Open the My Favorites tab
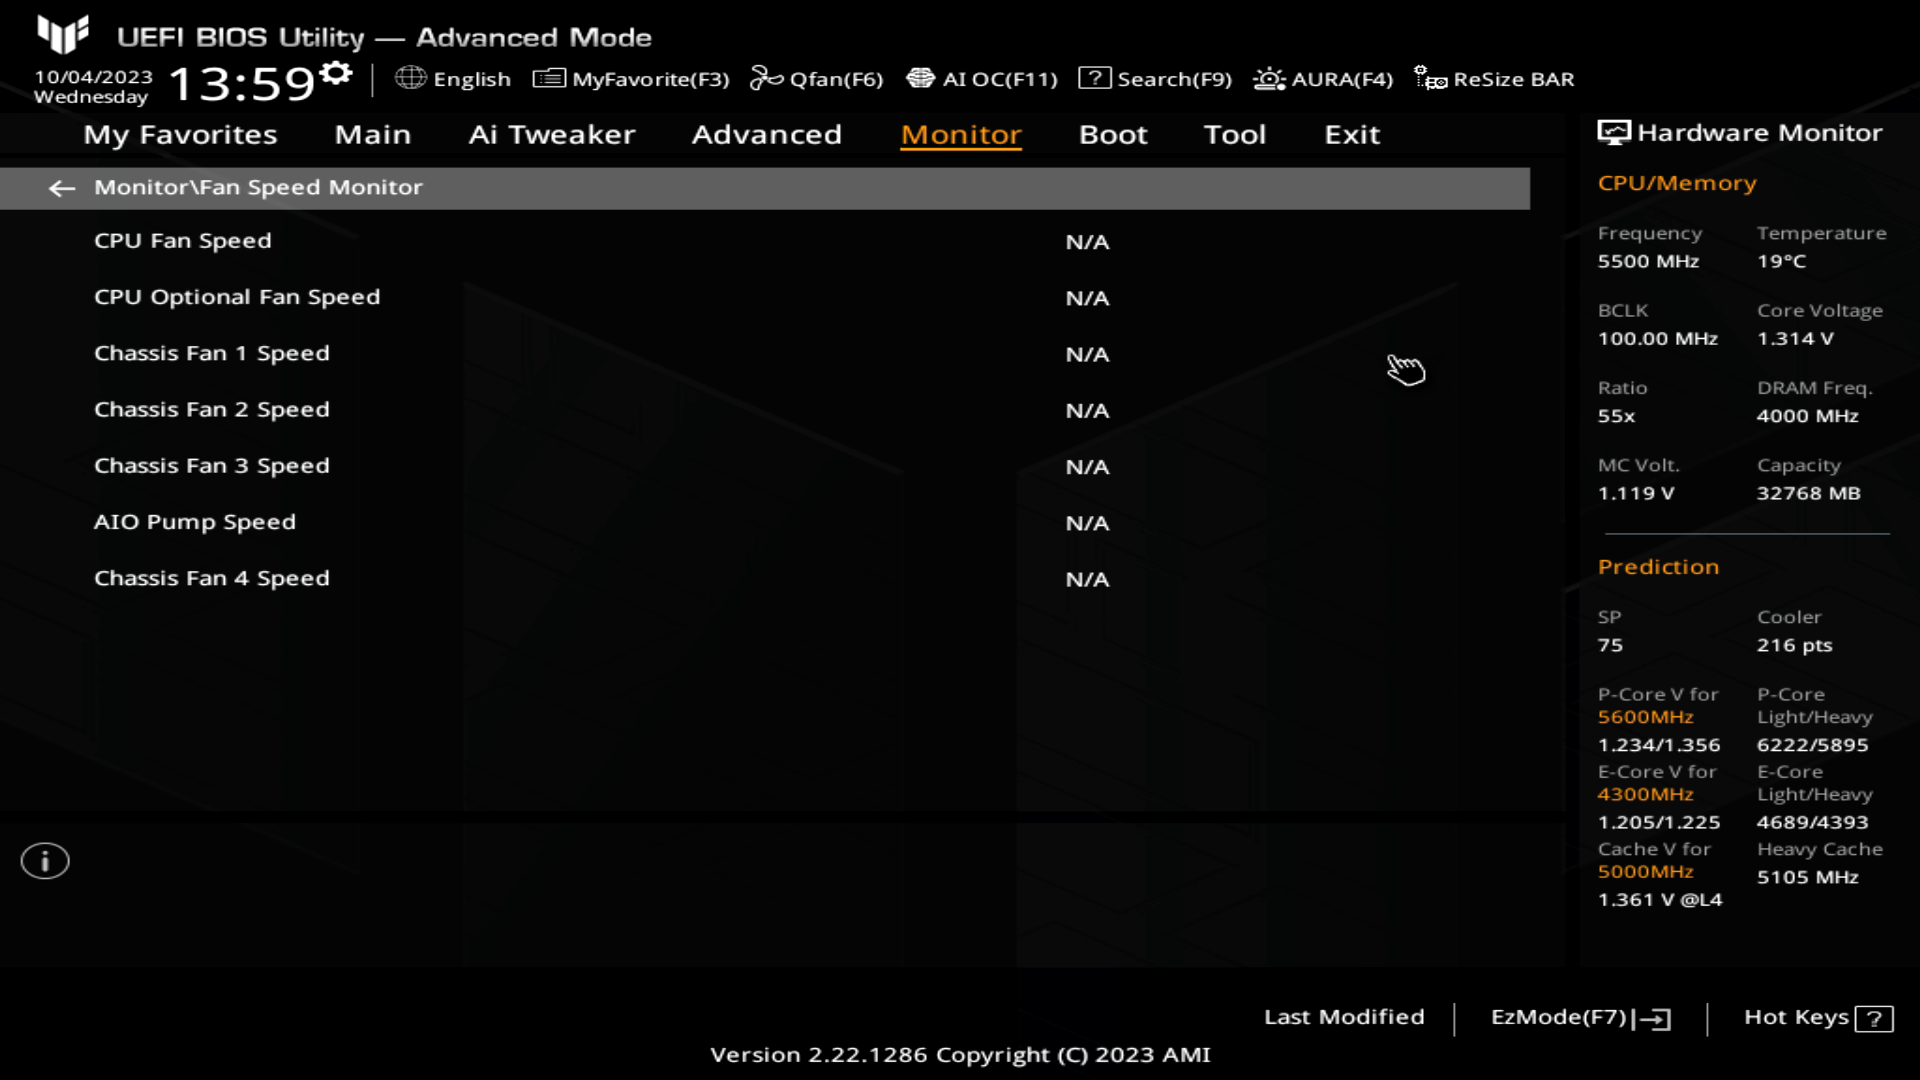Screen dimensions: 1920x1080 click(x=180, y=135)
